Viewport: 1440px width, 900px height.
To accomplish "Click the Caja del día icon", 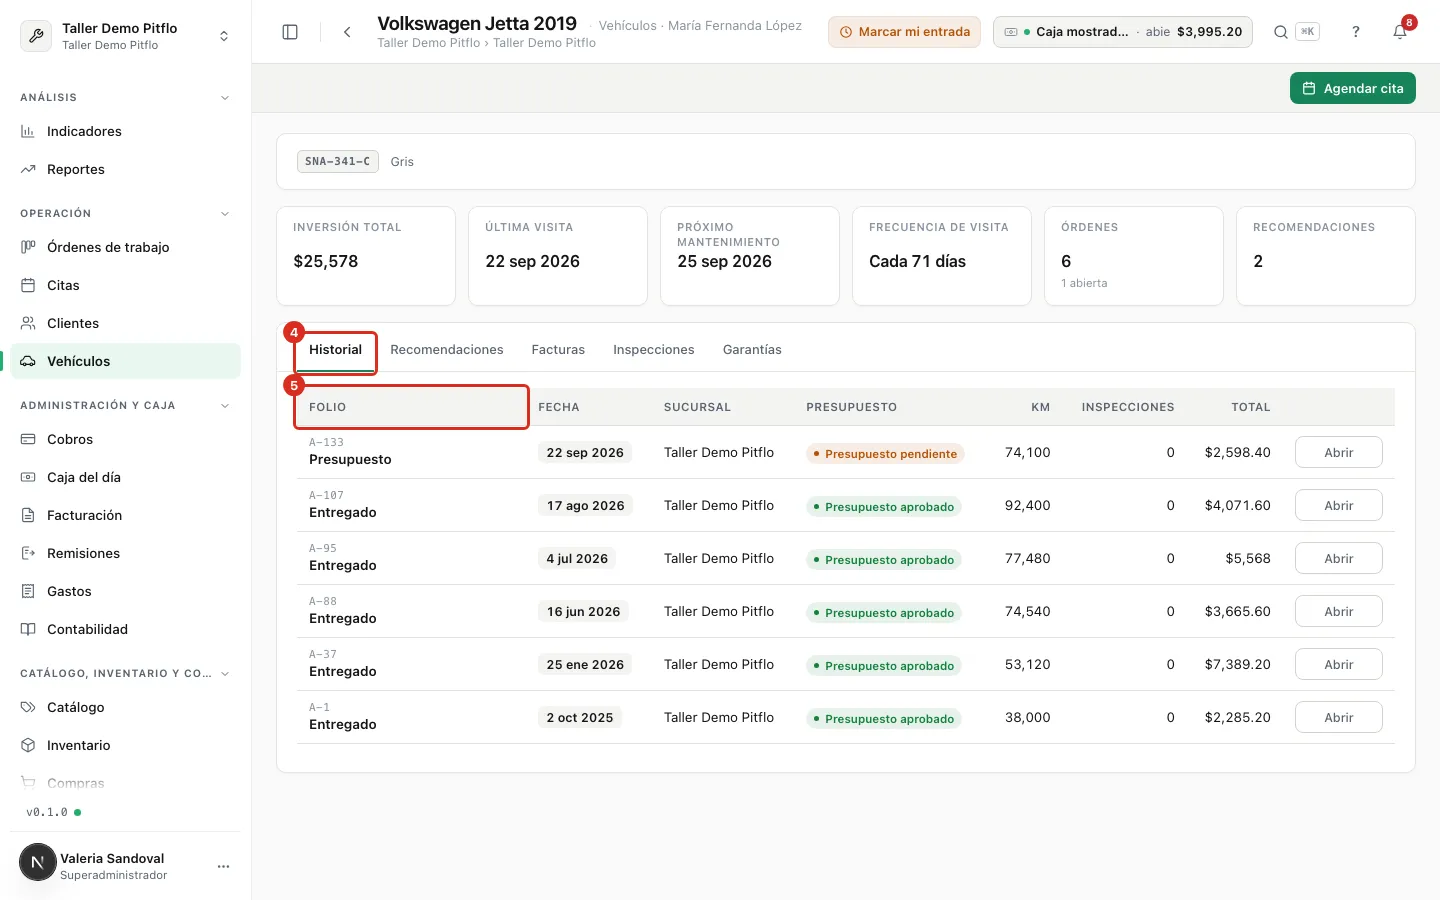I will tap(28, 477).
